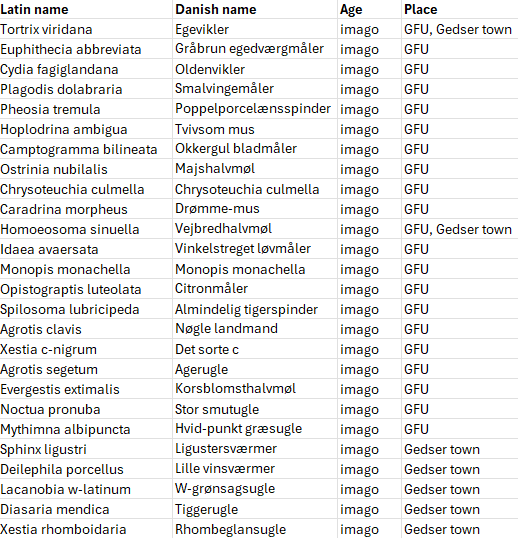Select the Sphinx ligustri cell
This screenshot has width=518, height=538.
86,449
